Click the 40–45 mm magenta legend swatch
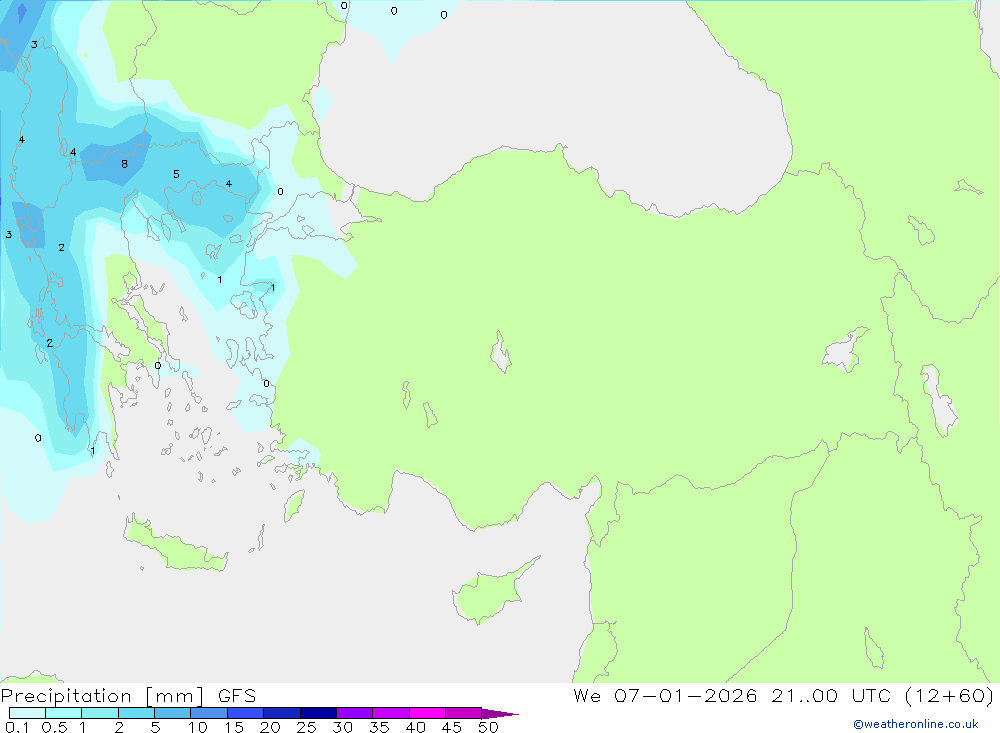The image size is (1000, 733). pos(427,713)
